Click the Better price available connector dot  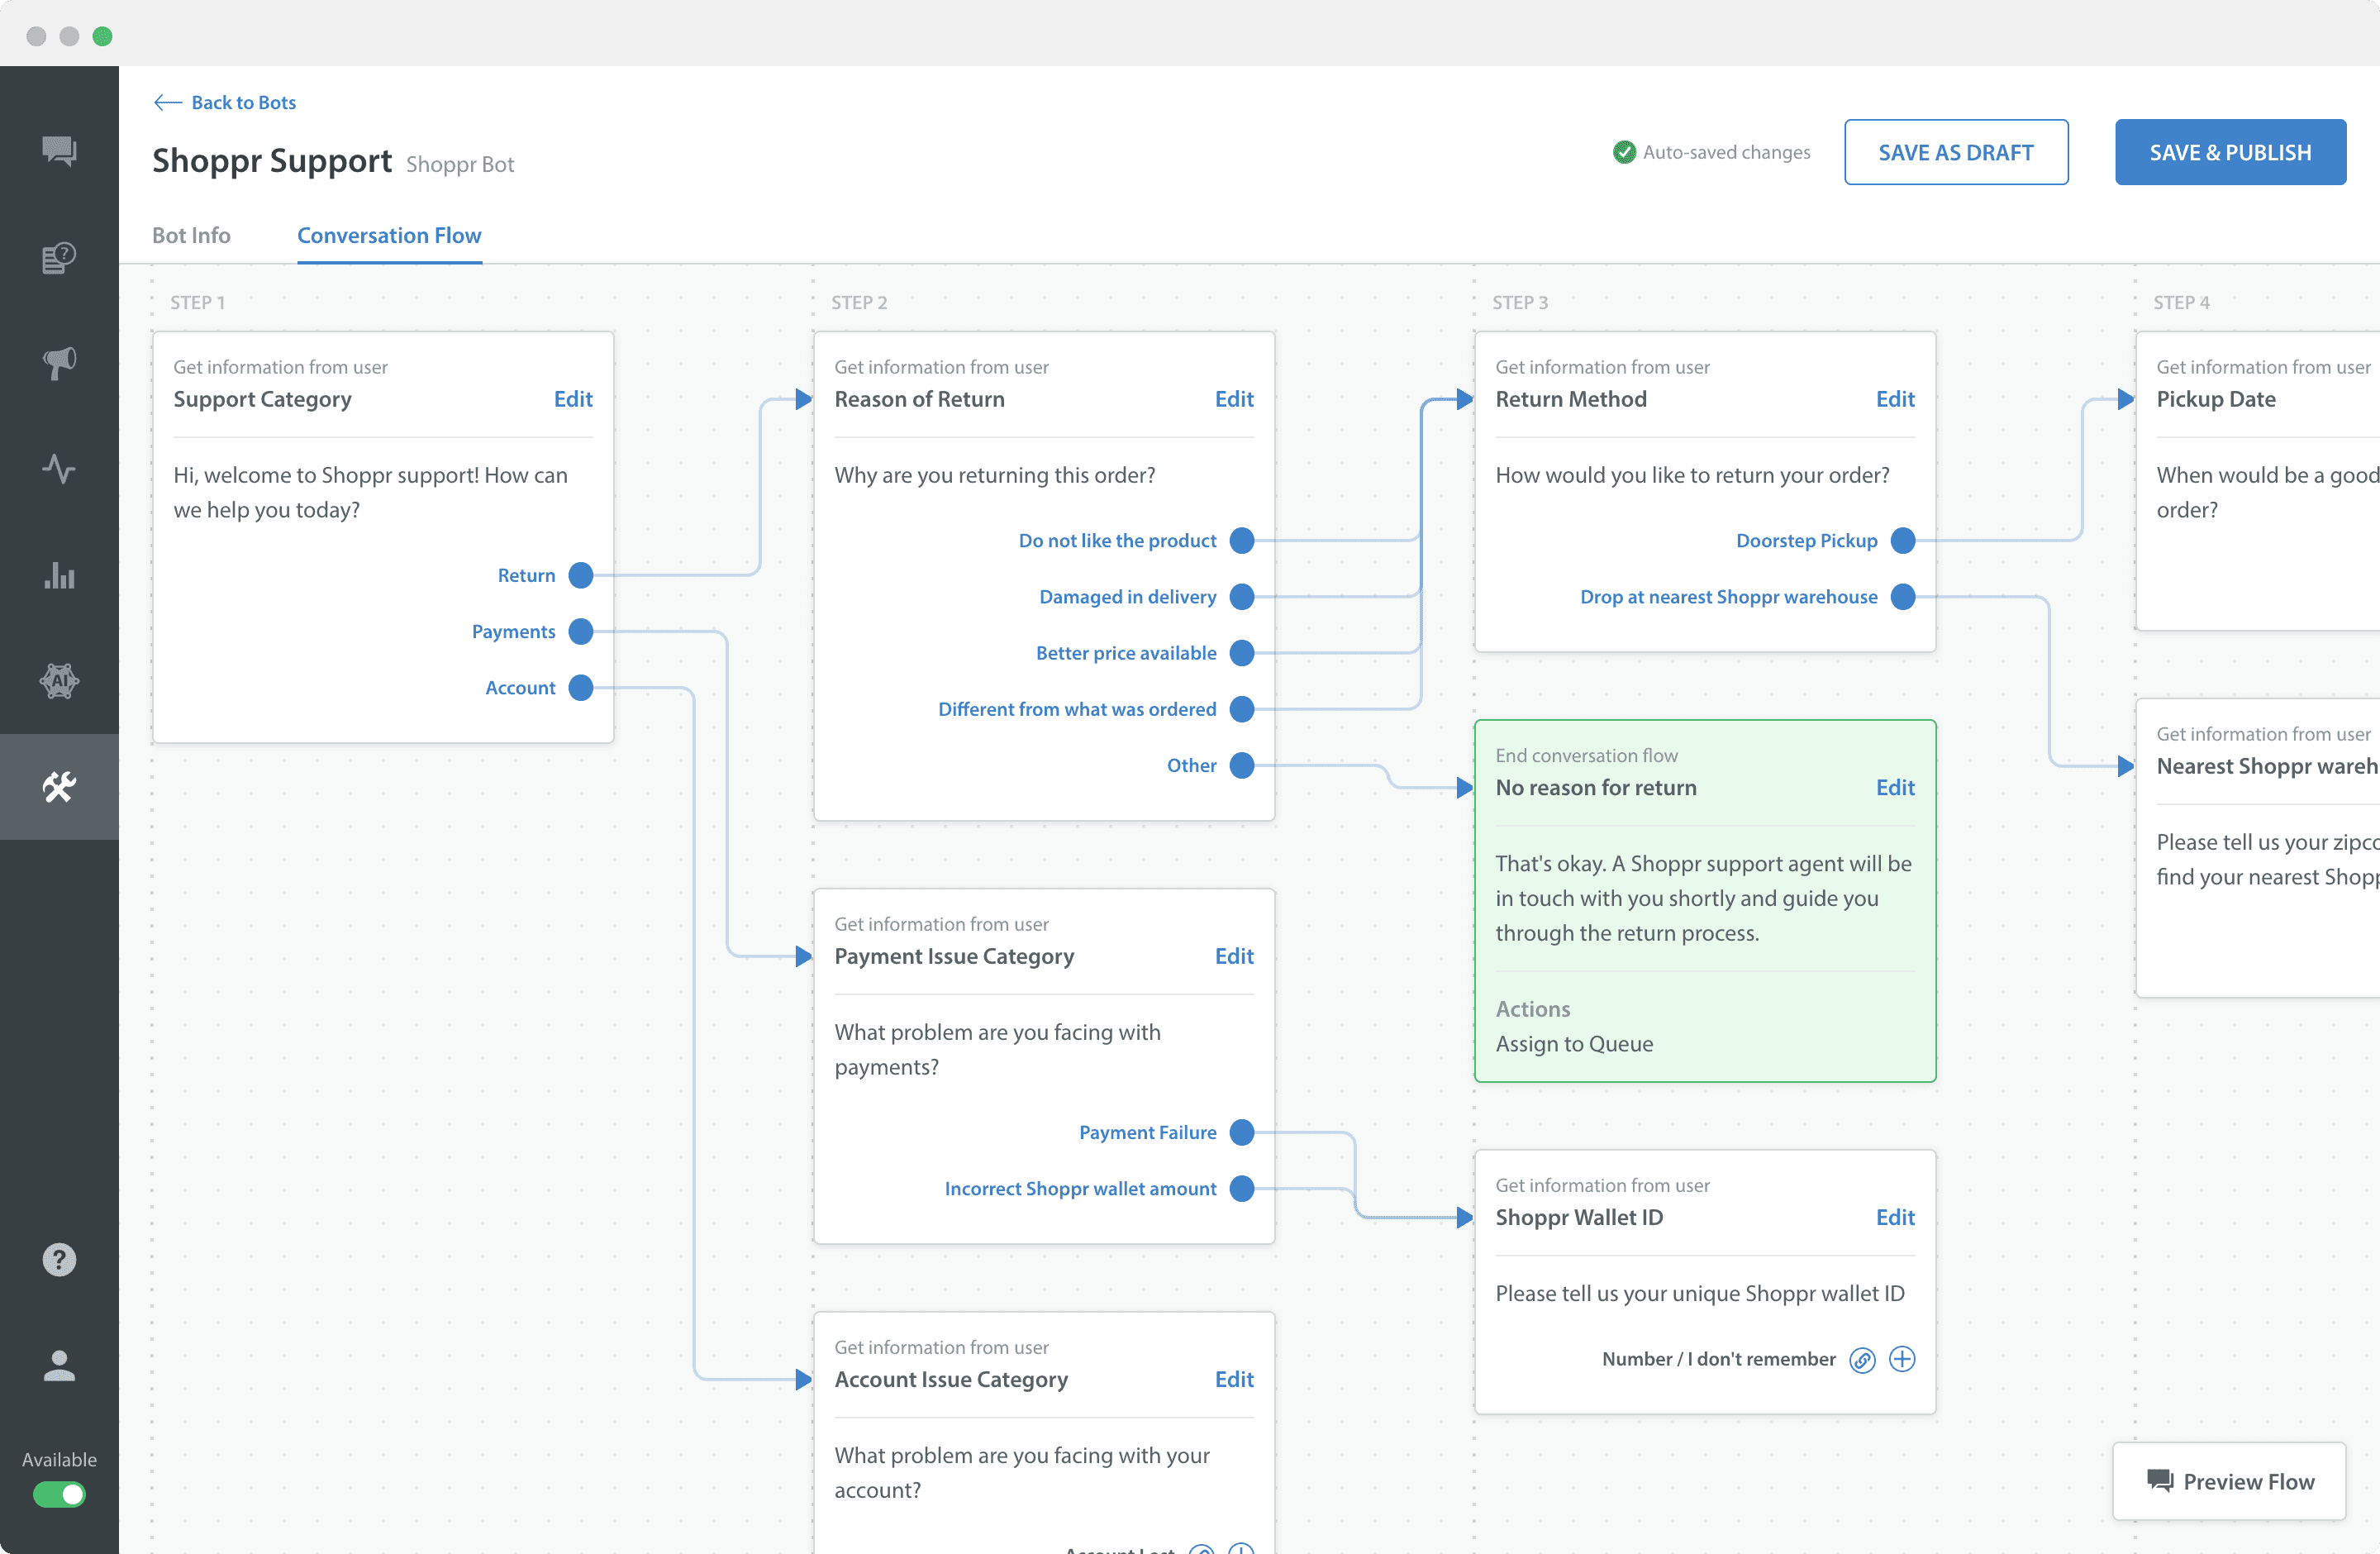pyautogui.click(x=1242, y=652)
